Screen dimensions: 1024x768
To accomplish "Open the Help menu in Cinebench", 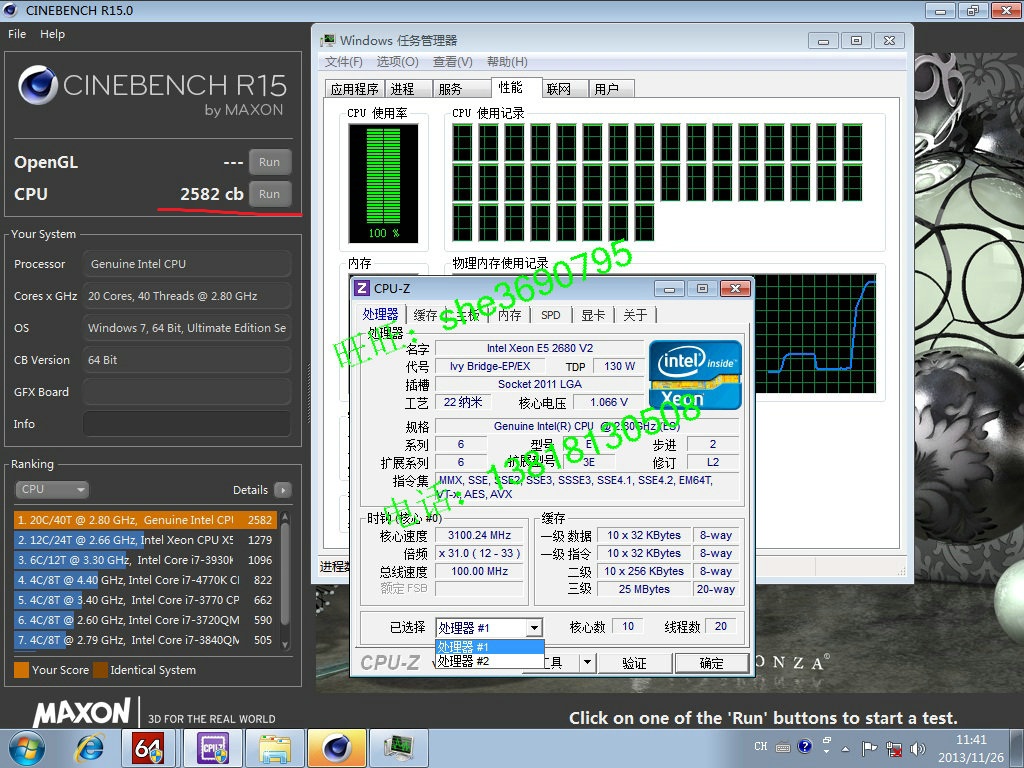I will point(52,34).
